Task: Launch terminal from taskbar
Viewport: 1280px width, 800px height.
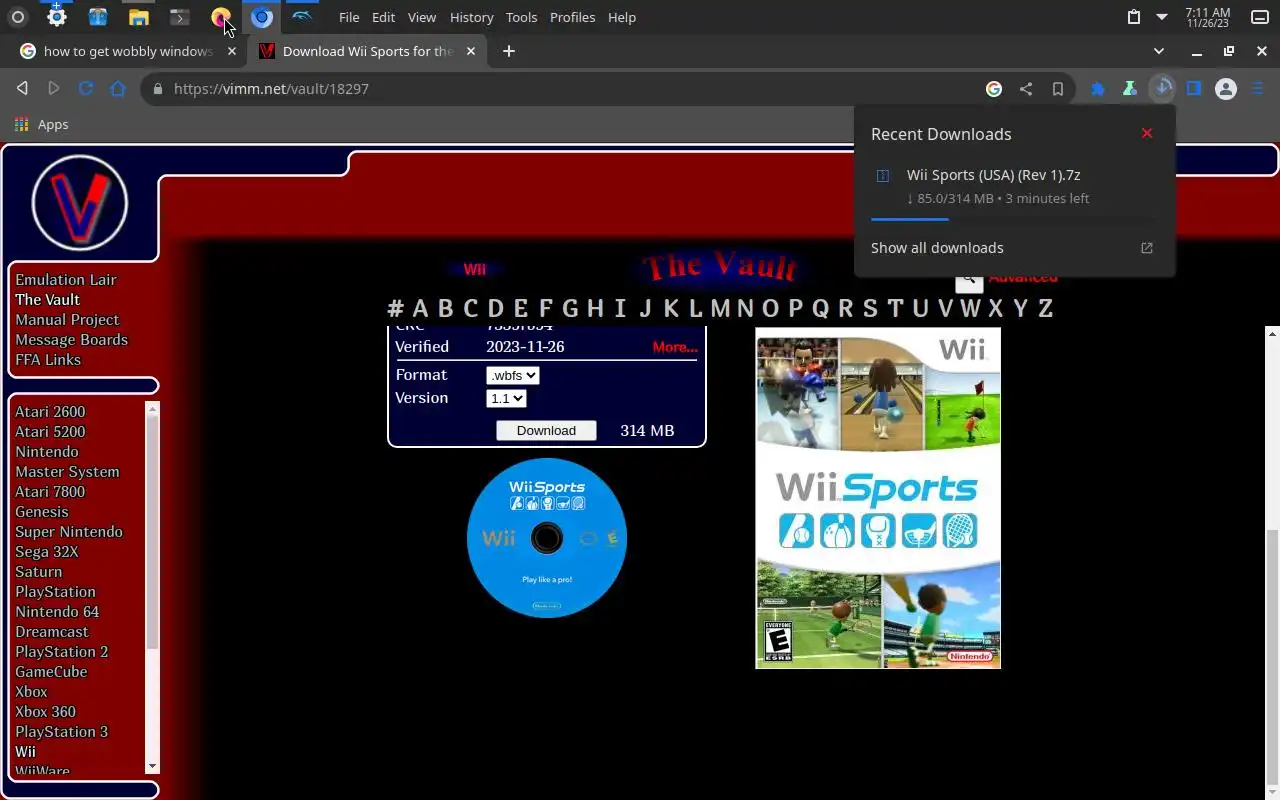Action: tap(179, 17)
